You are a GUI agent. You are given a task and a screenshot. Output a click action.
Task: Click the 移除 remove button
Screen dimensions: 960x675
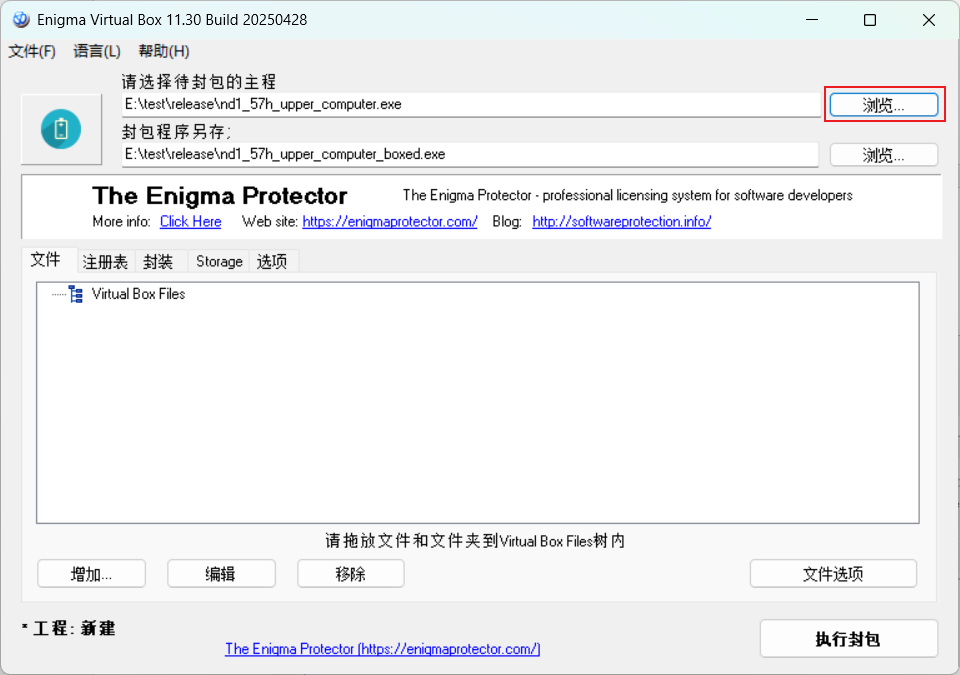click(x=351, y=574)
